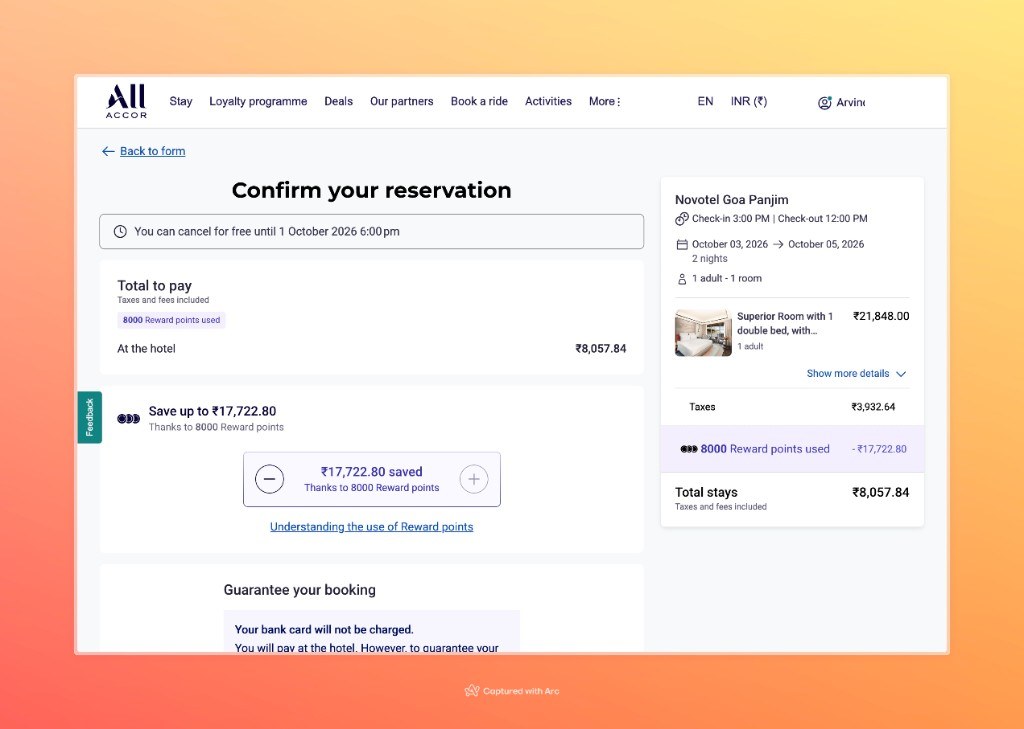Click the 8000 Reward points used badge
1024x729 pixels.
pos(171,320)
